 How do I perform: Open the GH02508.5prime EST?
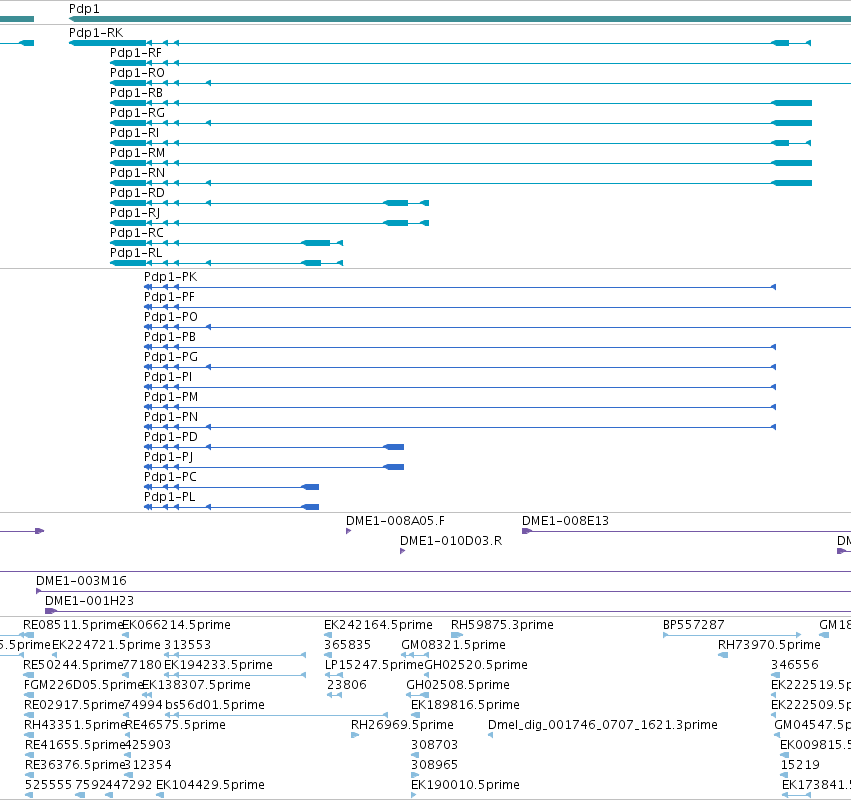(x=458, y=685)
